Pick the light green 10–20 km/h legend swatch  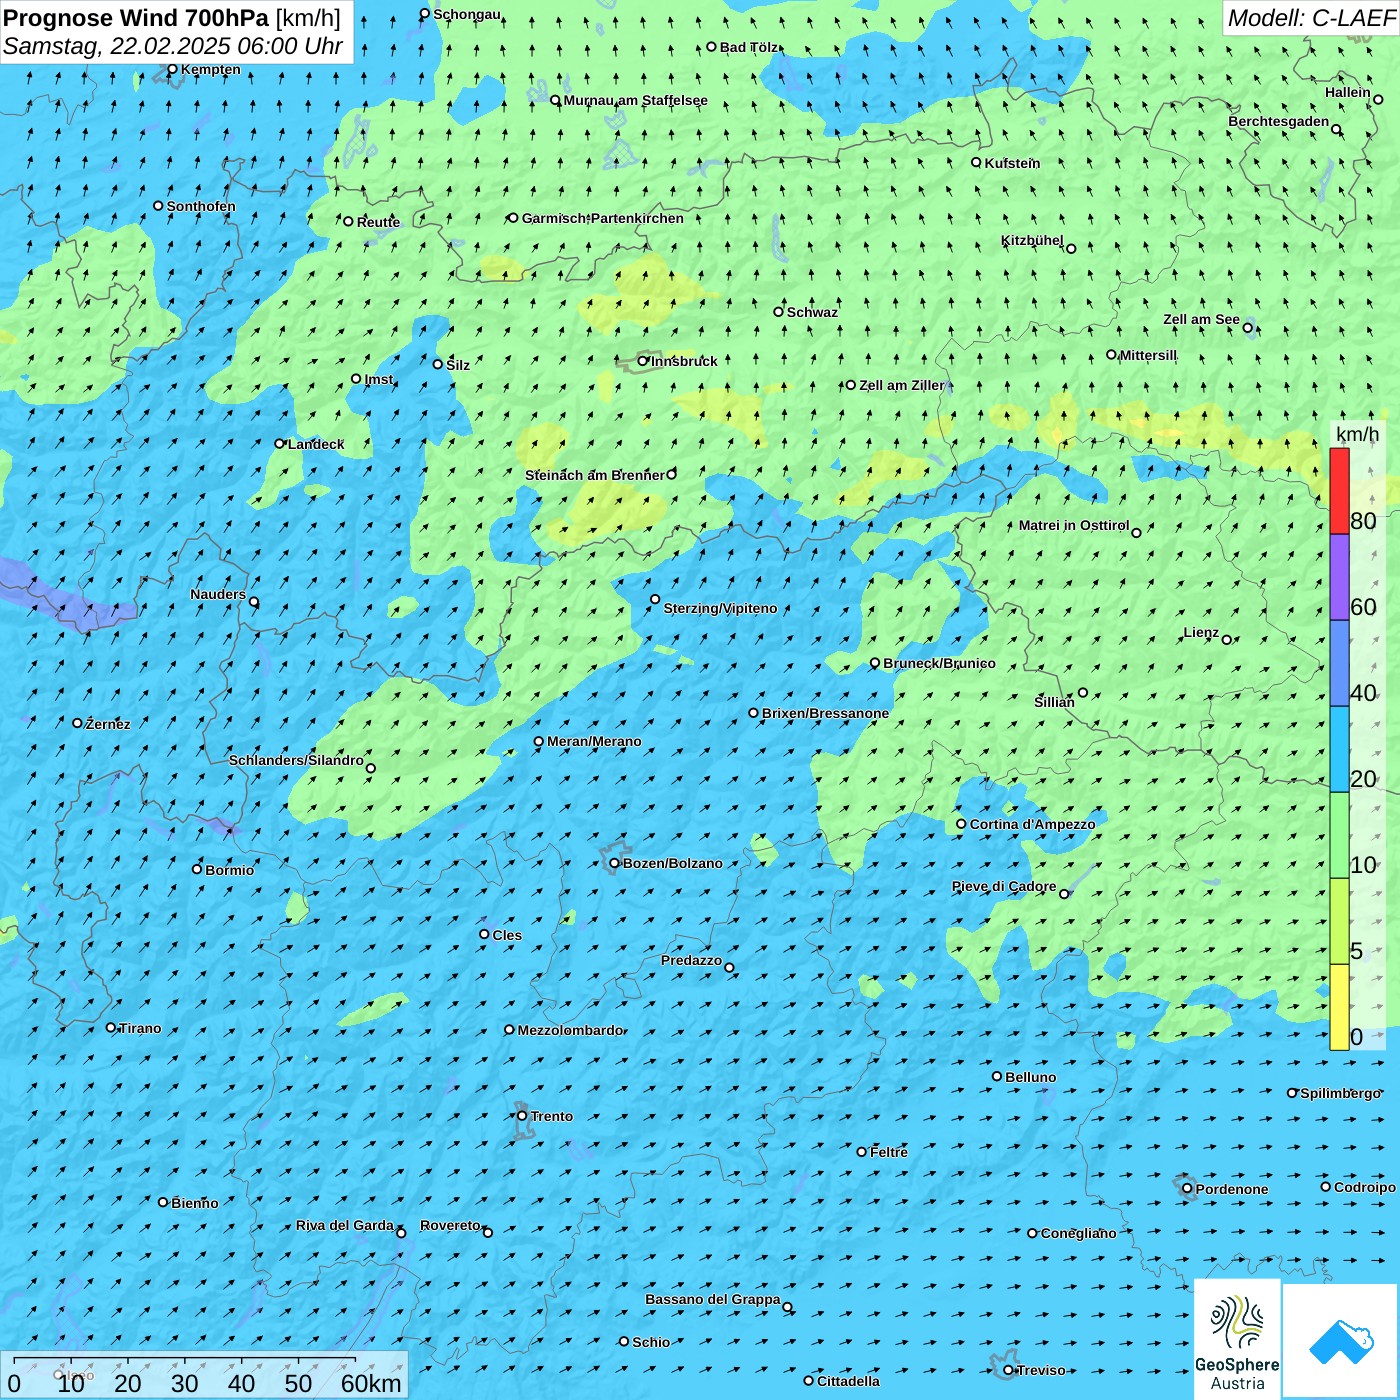(x=1339, y=835)
